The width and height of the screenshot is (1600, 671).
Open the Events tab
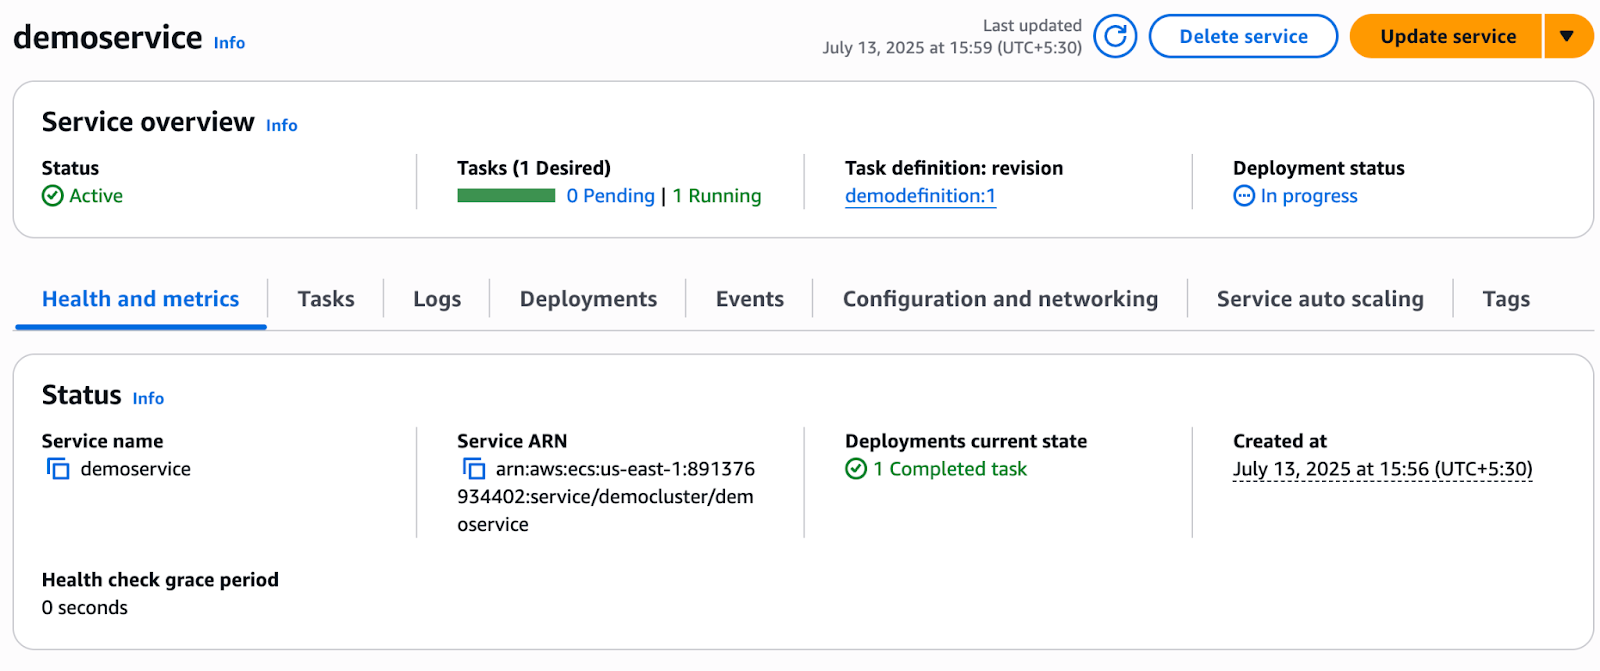tap(749, 299)
